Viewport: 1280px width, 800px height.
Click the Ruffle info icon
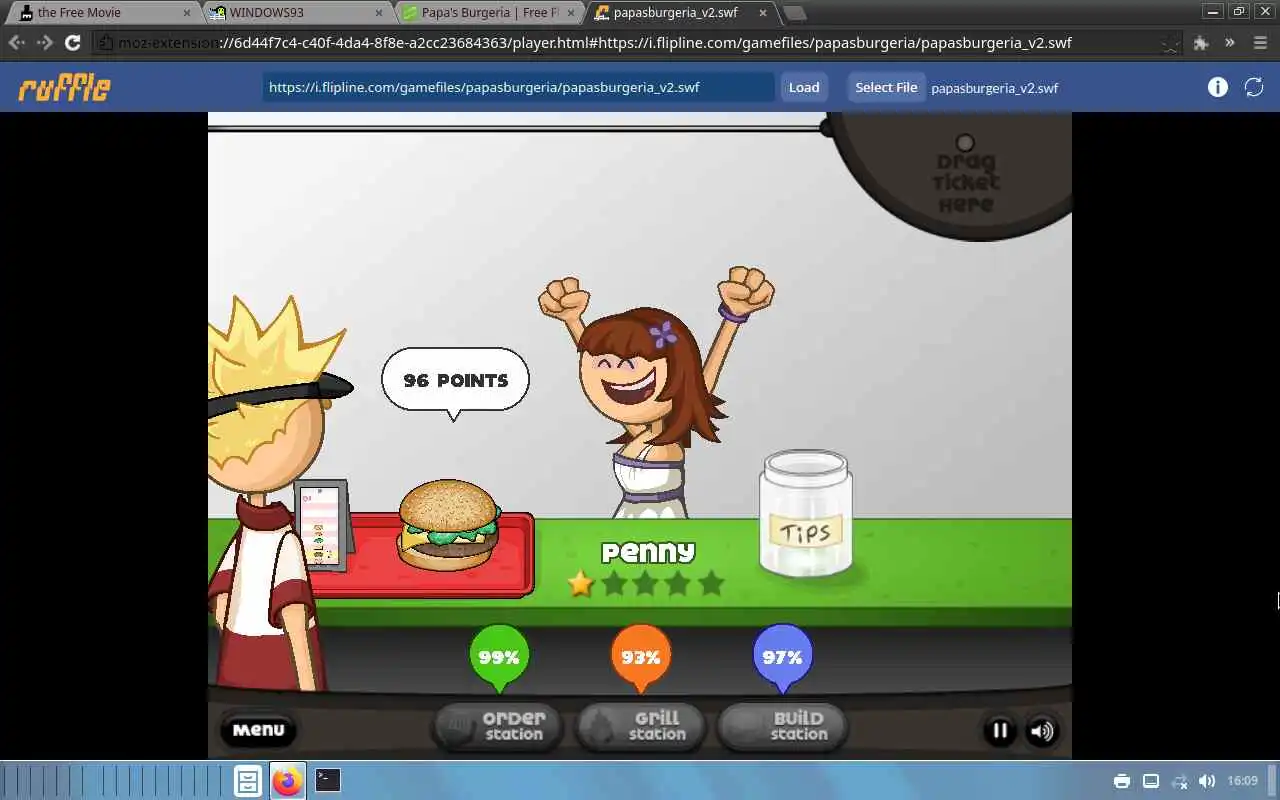click(1217, 87)
